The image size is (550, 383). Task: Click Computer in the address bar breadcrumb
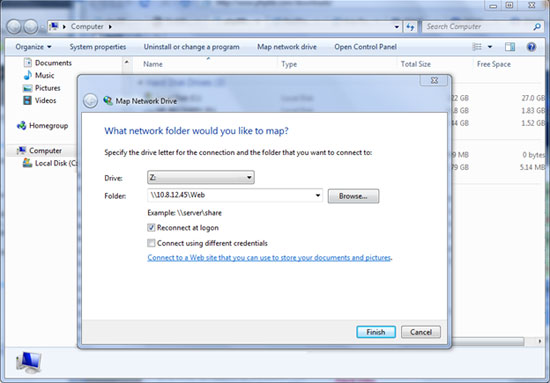pos(87,27)
